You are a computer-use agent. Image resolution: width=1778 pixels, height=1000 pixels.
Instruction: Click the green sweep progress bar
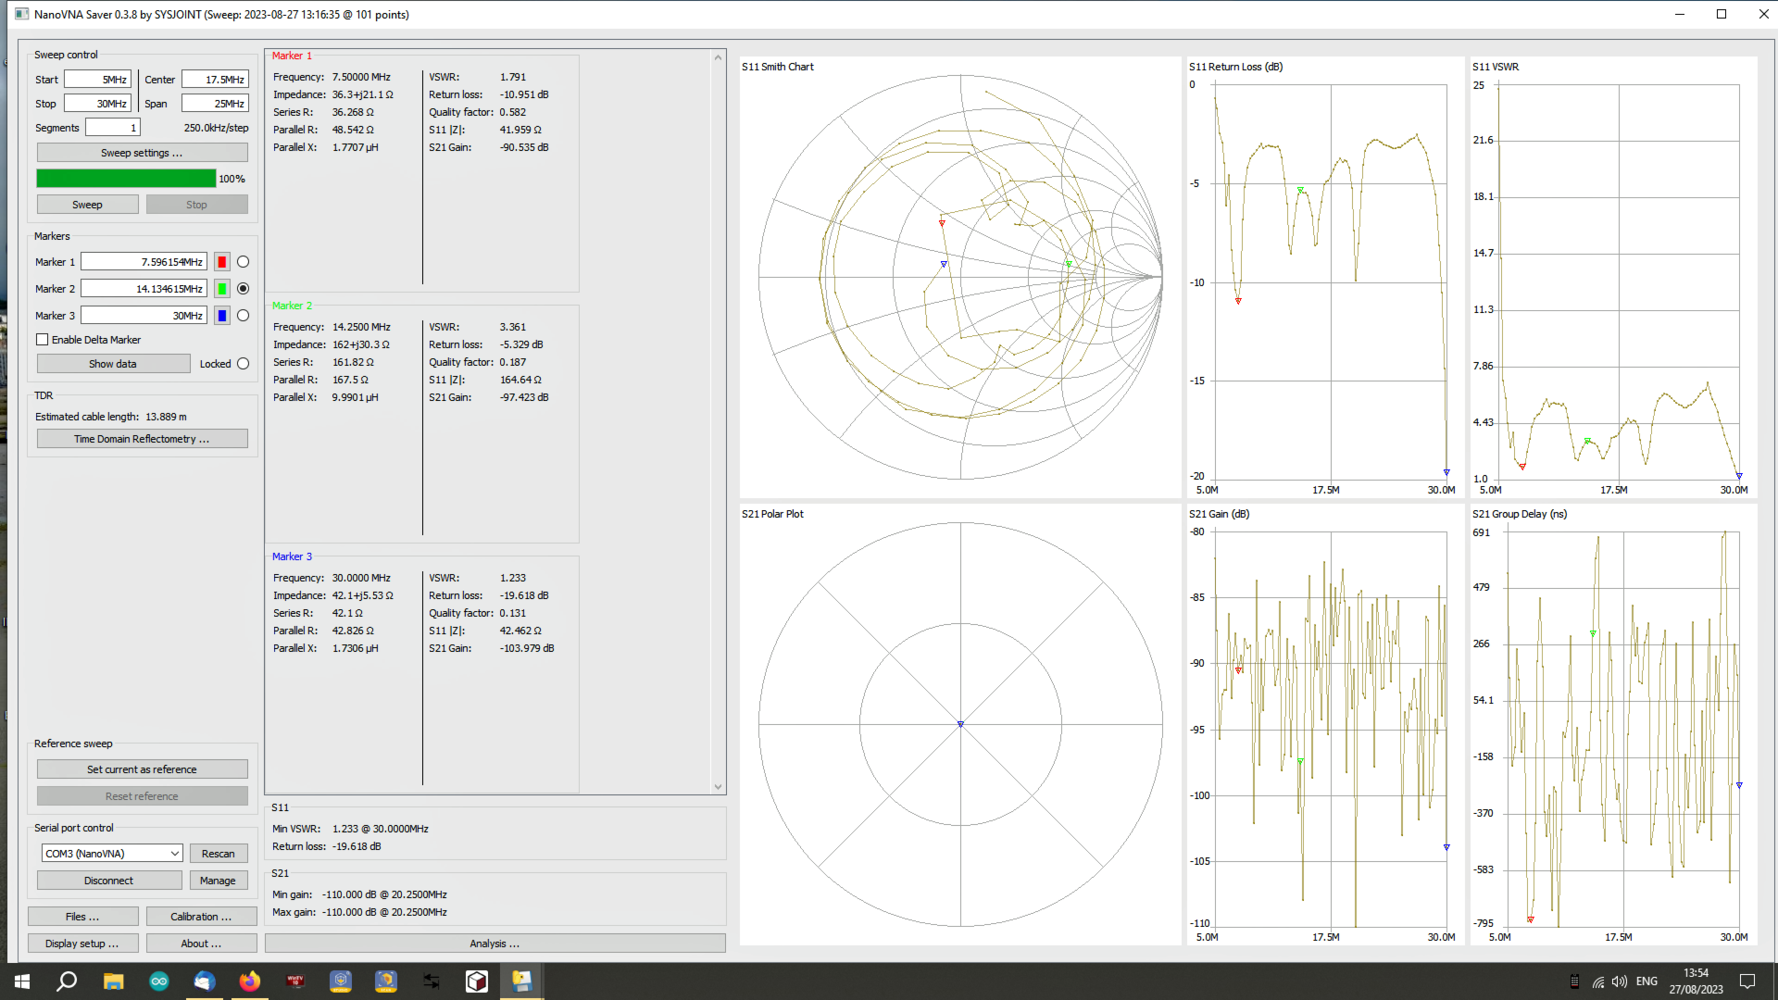click(126, 178)
